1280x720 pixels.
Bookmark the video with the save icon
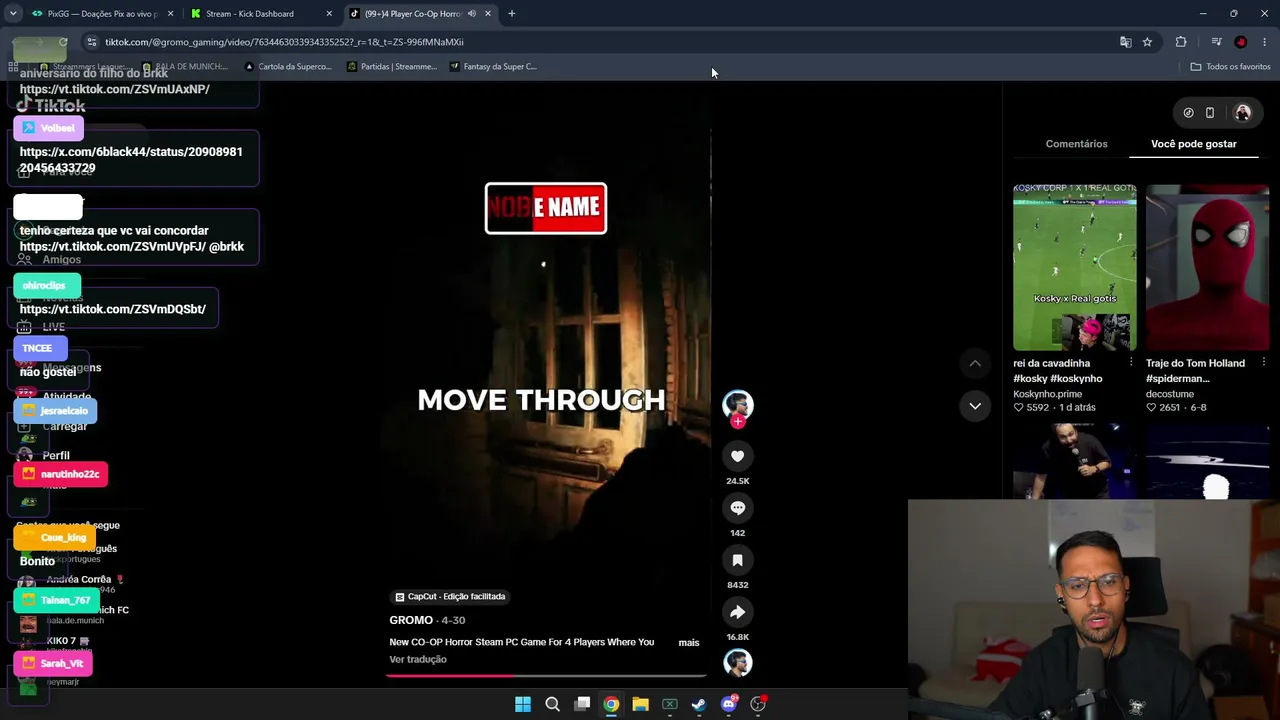737,560
